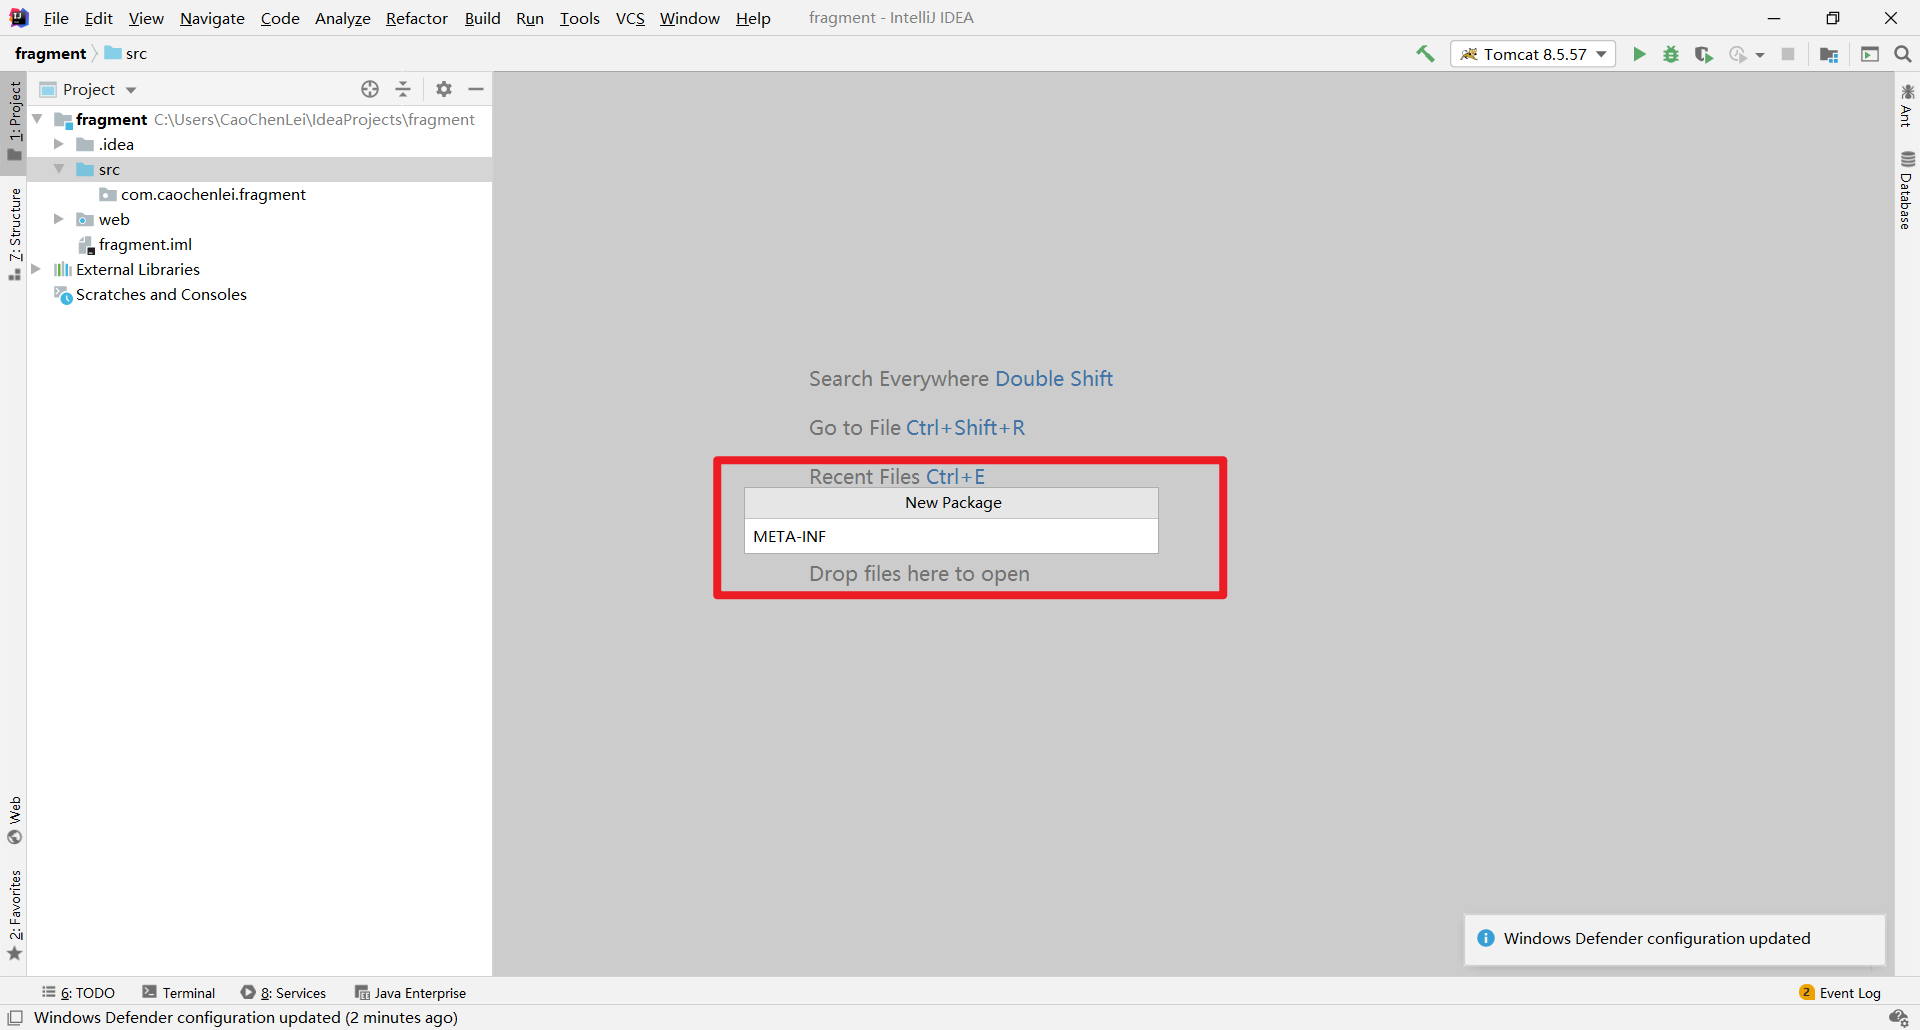
Task: Select the src folder row
Action: tap(260, 169)
